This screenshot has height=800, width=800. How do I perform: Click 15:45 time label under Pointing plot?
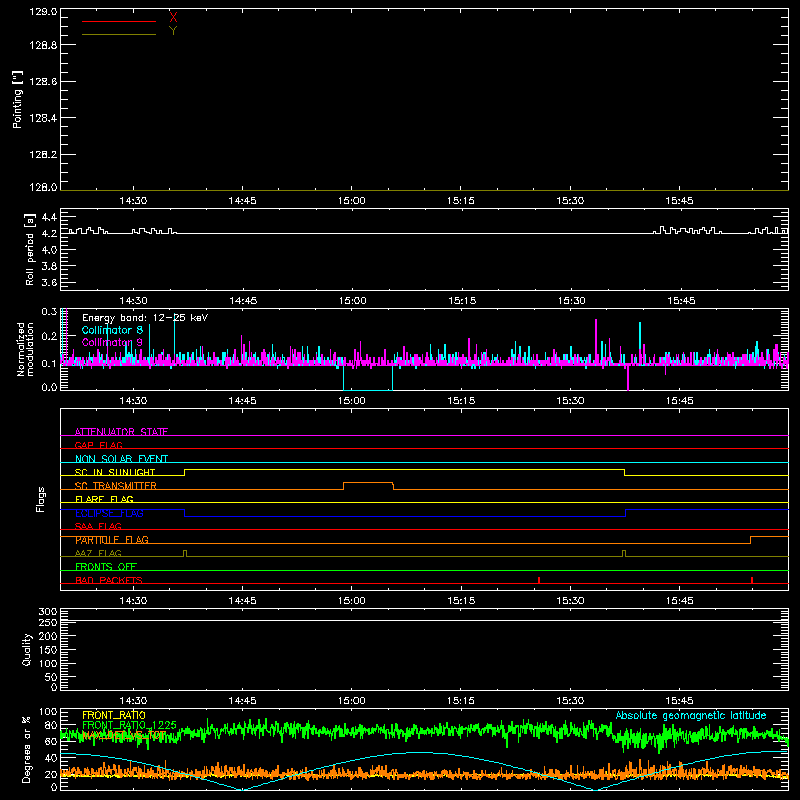tap(679, 201)
